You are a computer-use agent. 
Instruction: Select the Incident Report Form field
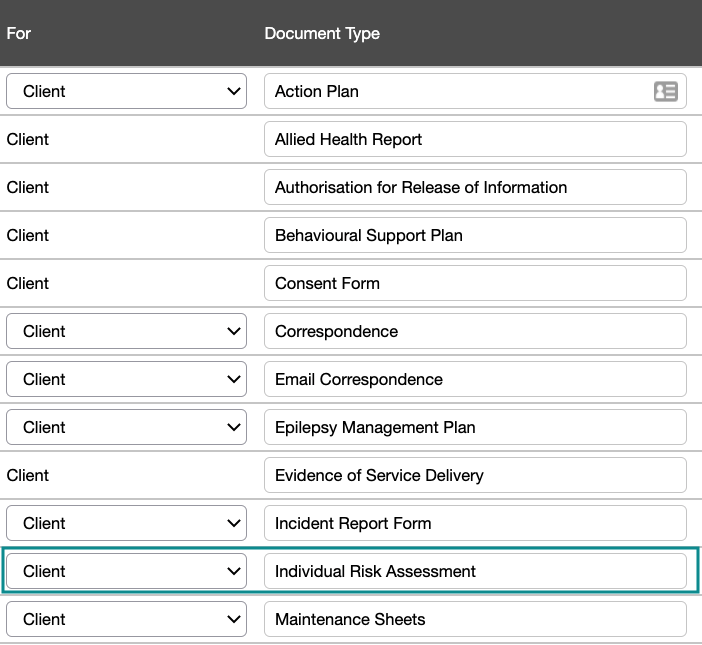pos(475,523)
